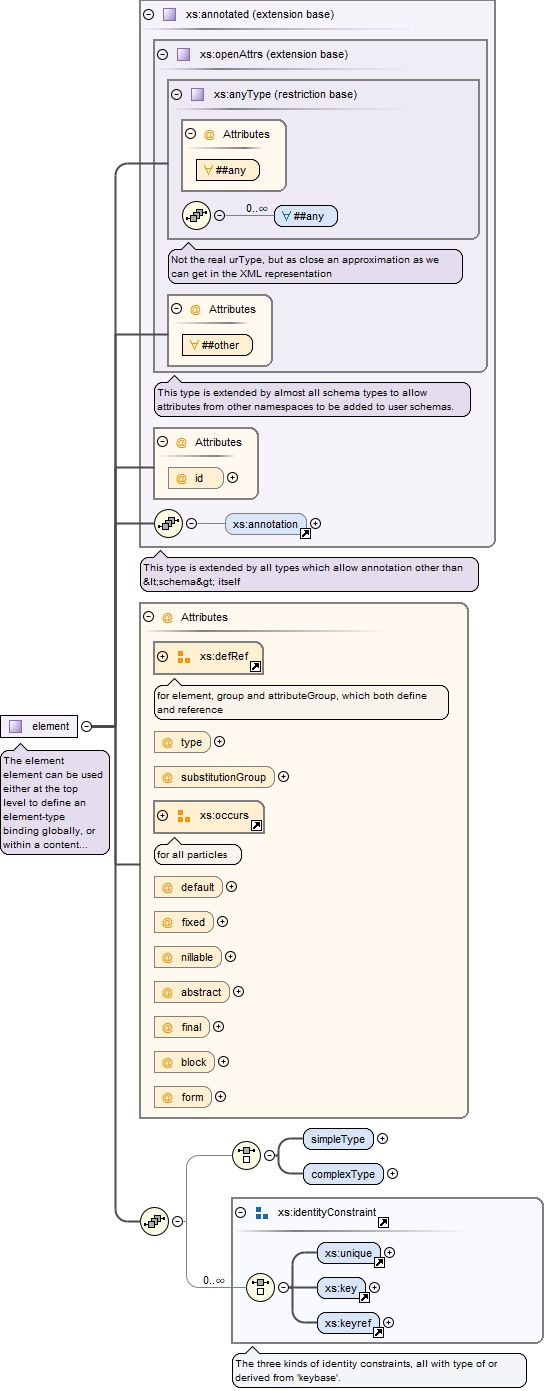Collapse the xs:annotated extension base box

coord(148,15)
